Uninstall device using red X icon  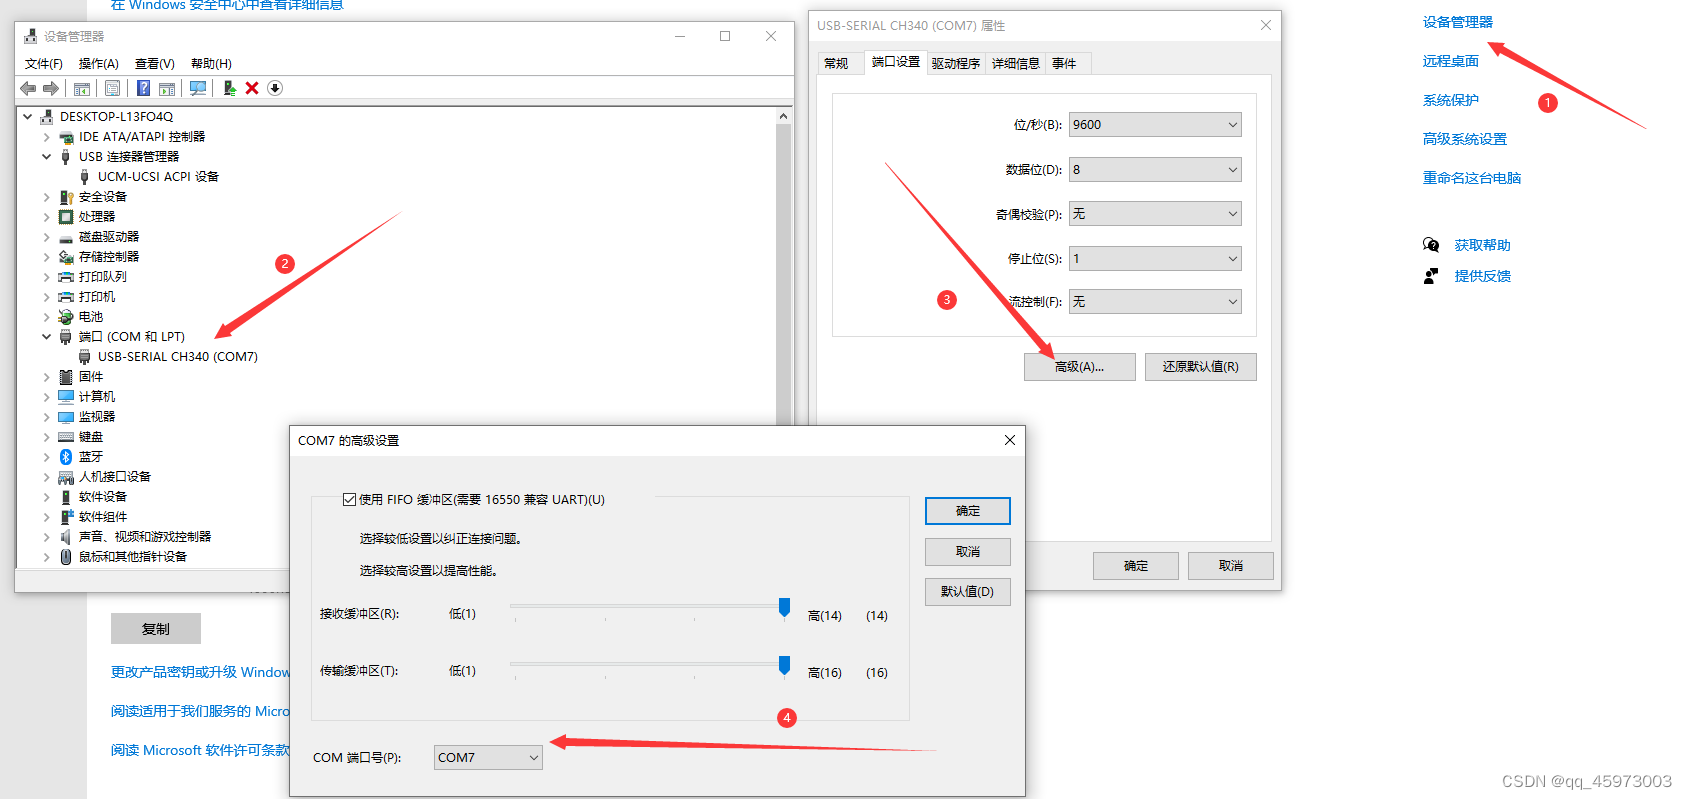(252, 88)
